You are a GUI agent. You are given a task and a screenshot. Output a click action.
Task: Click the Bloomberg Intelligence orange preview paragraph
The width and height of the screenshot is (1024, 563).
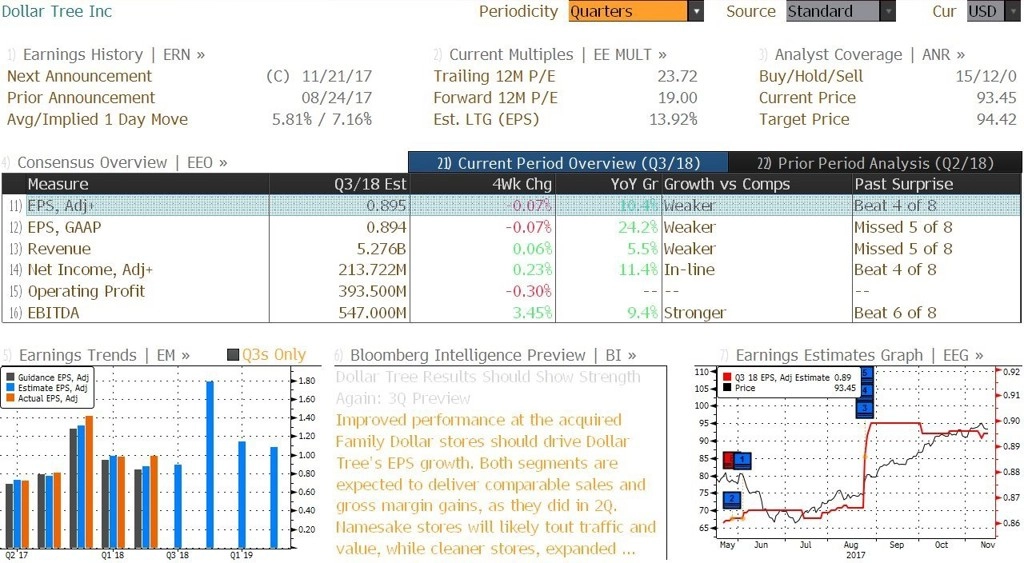click(496, 484)
